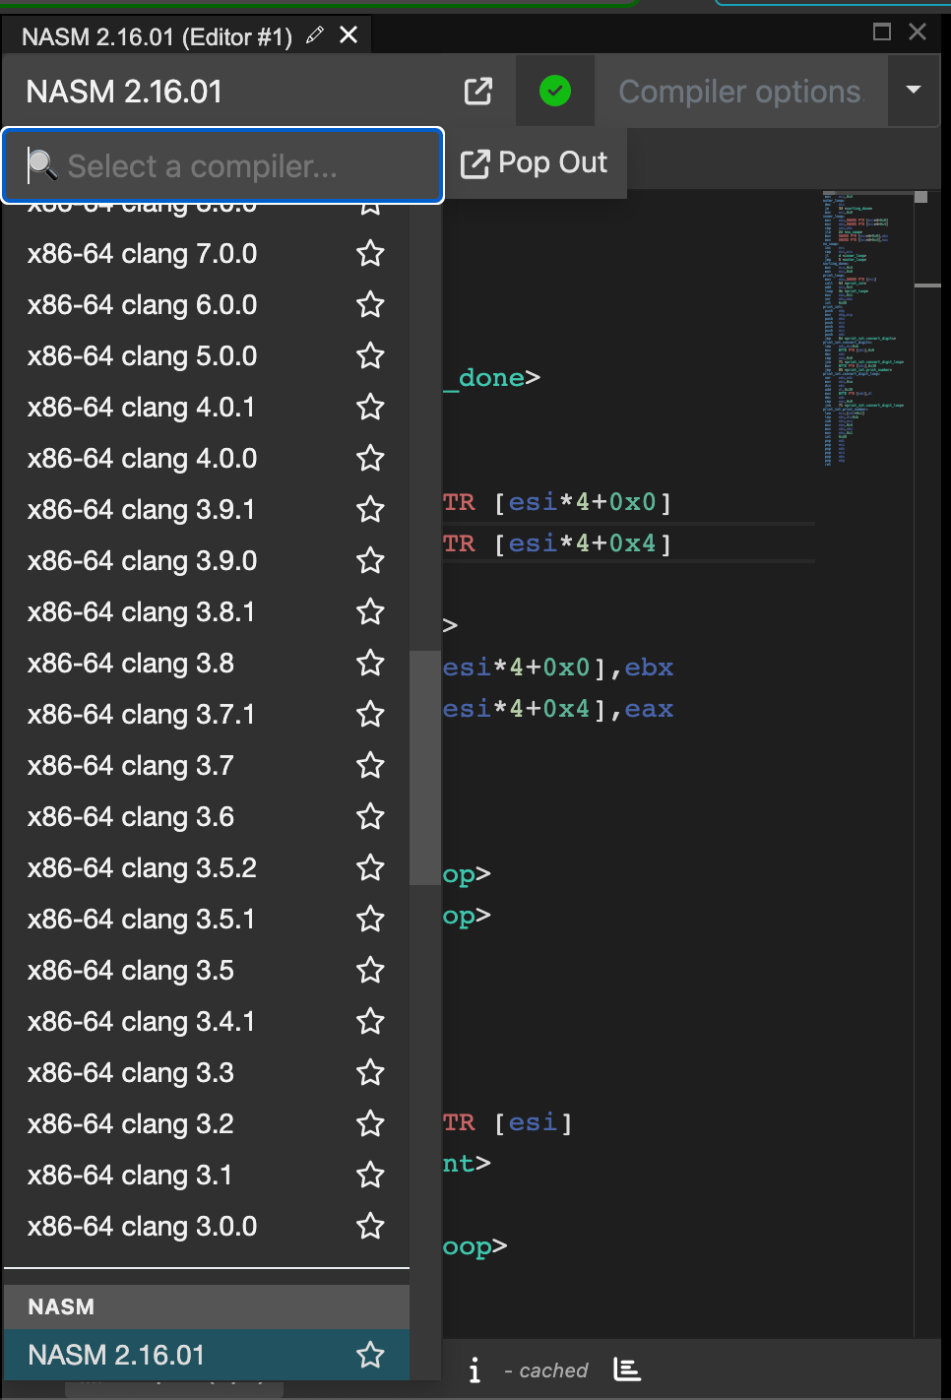Click the code minimap overview
Screen dimensions: 951x1400
865,330
